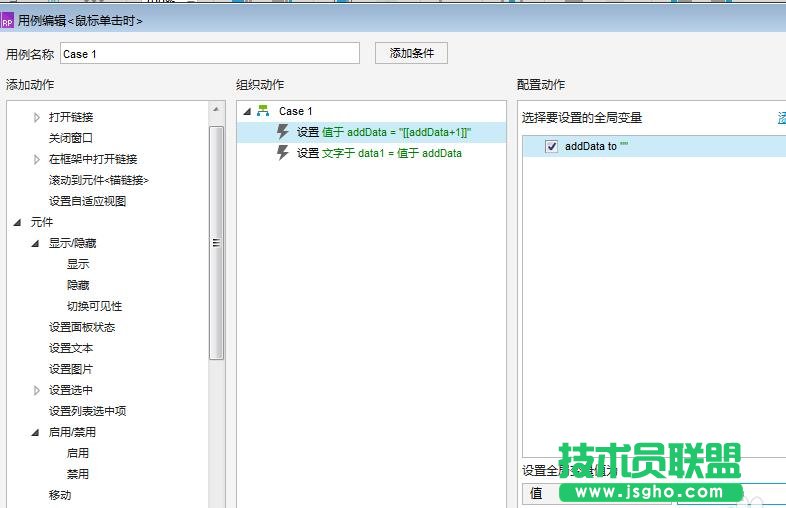786x508 pixels.
Task: Select the 打开链接 action
Action: 71,117
